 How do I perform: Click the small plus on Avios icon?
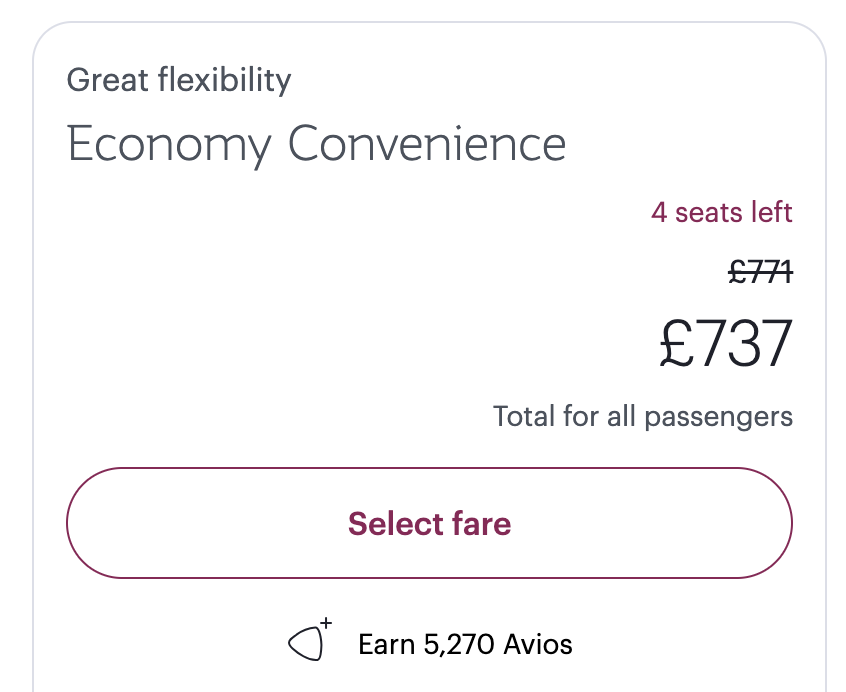point(326,623)
